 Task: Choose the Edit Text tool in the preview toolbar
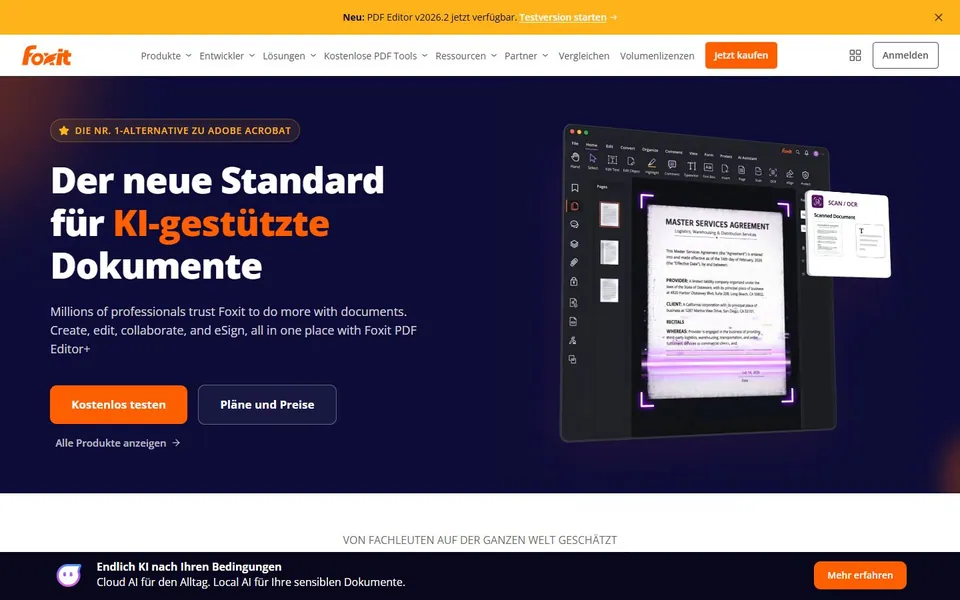pyautogui.click(x=612, y=163)
